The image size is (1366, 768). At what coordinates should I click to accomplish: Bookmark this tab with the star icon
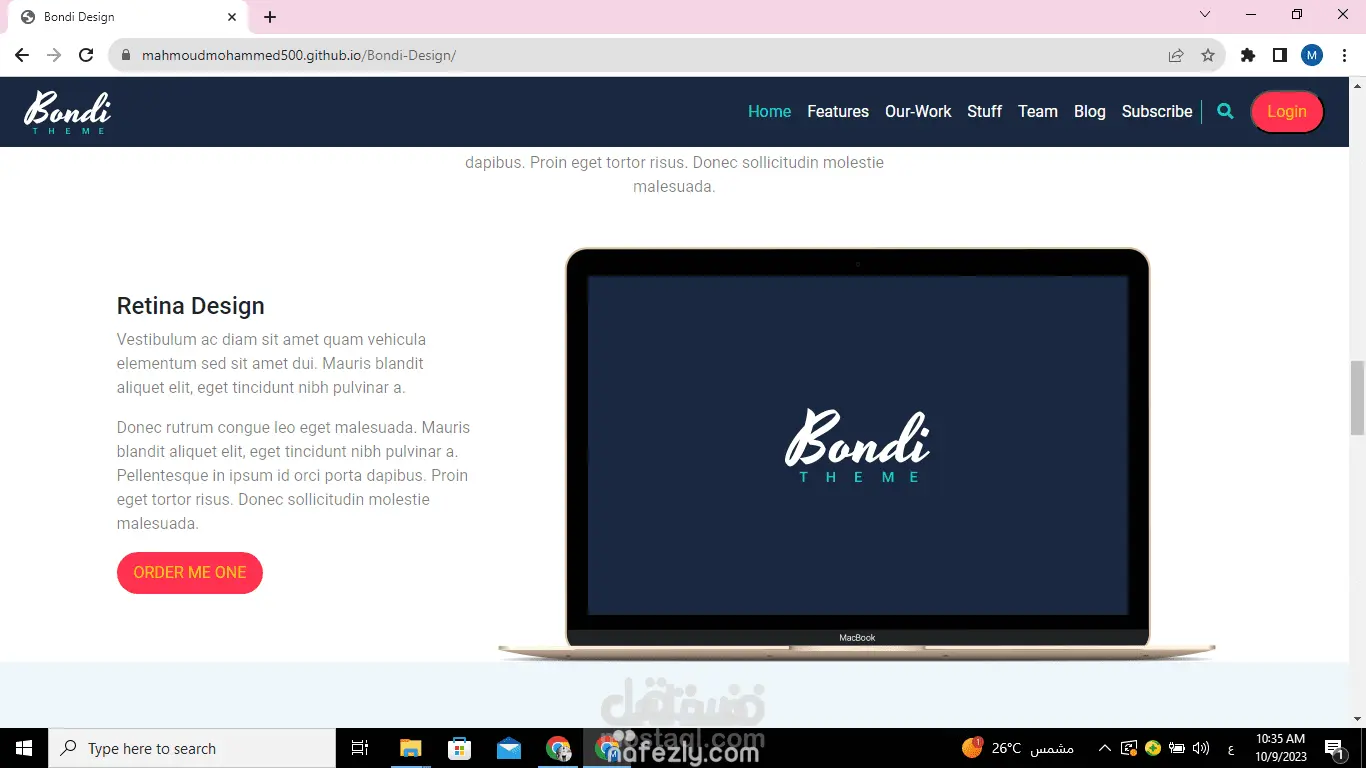click(x=1208, y=55)
